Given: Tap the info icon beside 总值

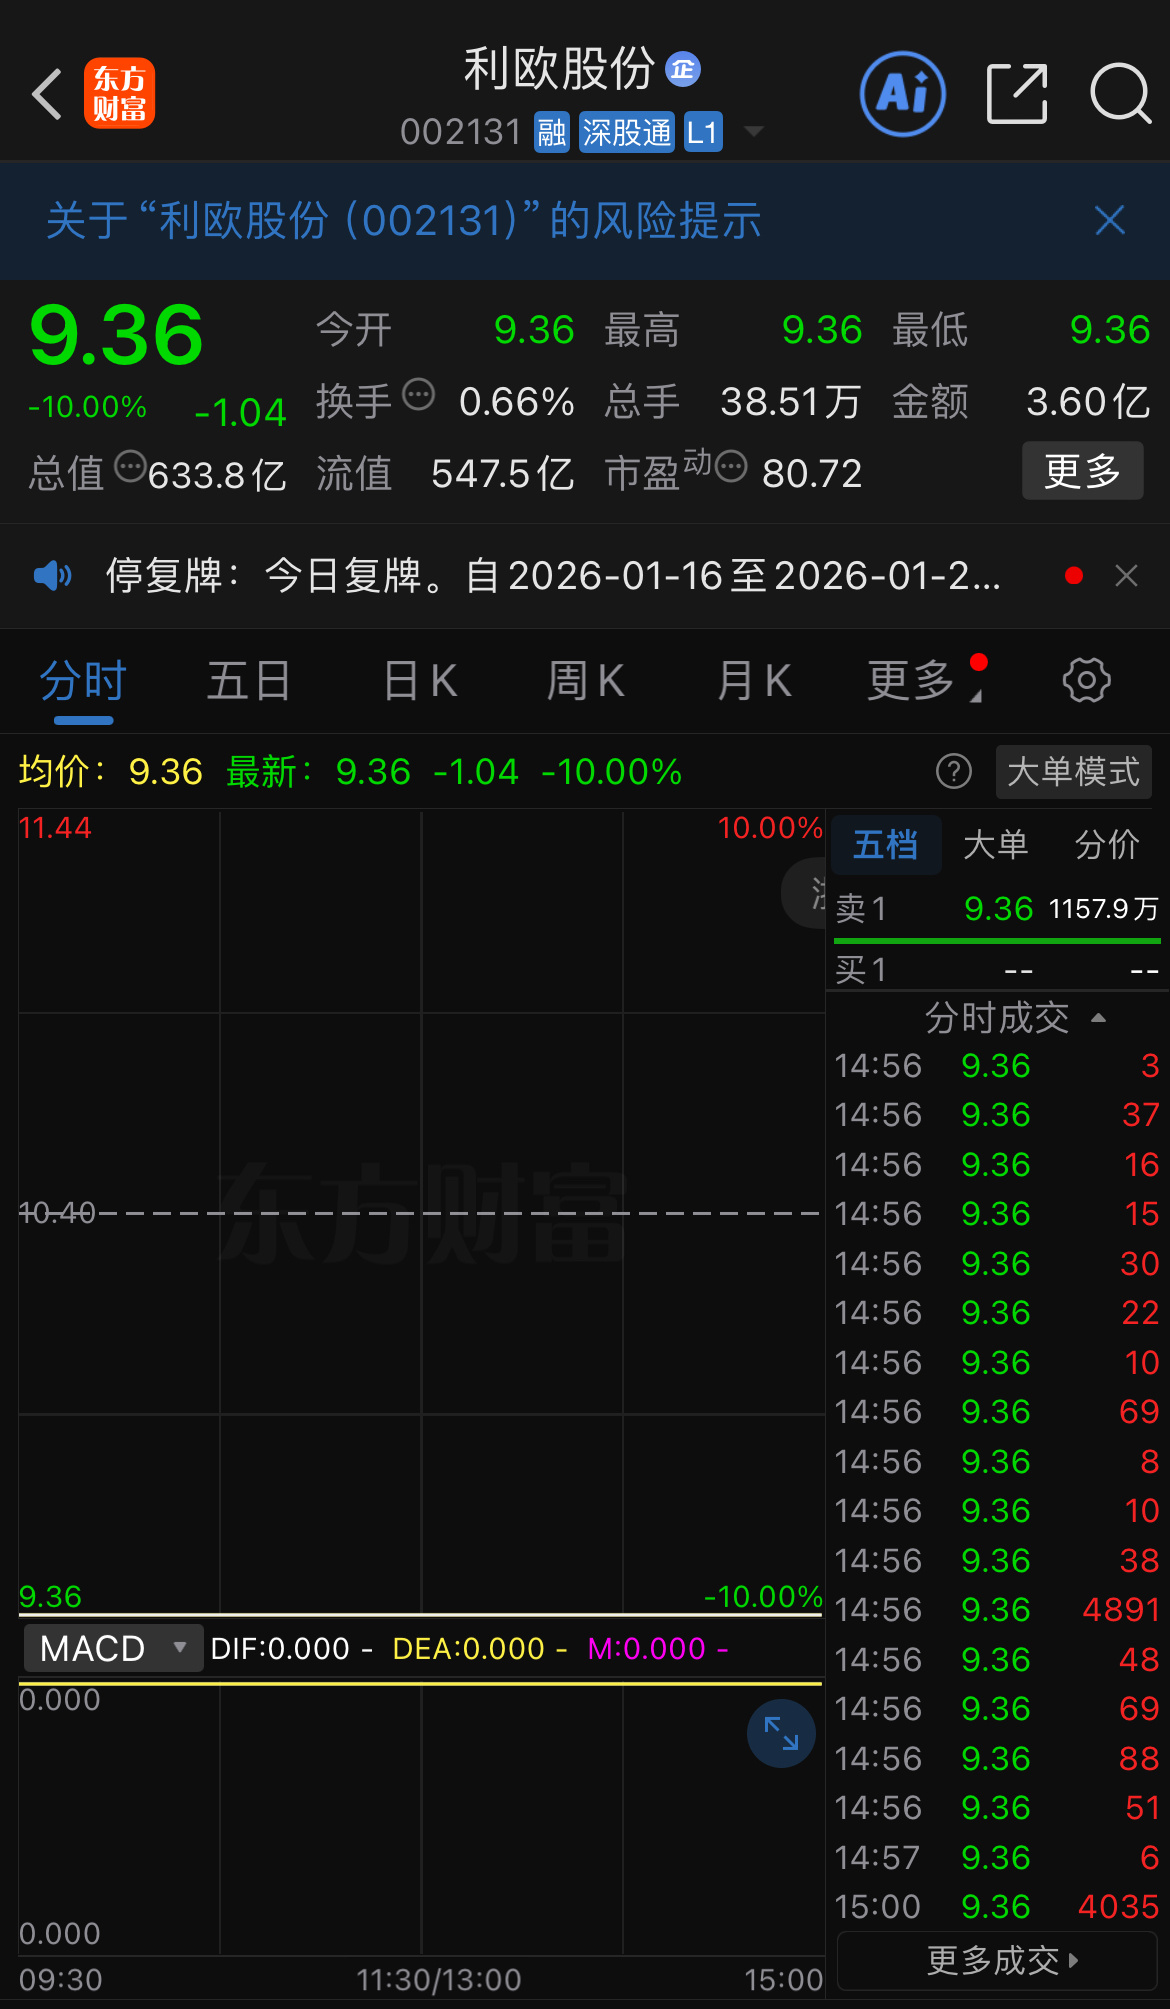Looking at the screenshot, I should click(131, 467).
